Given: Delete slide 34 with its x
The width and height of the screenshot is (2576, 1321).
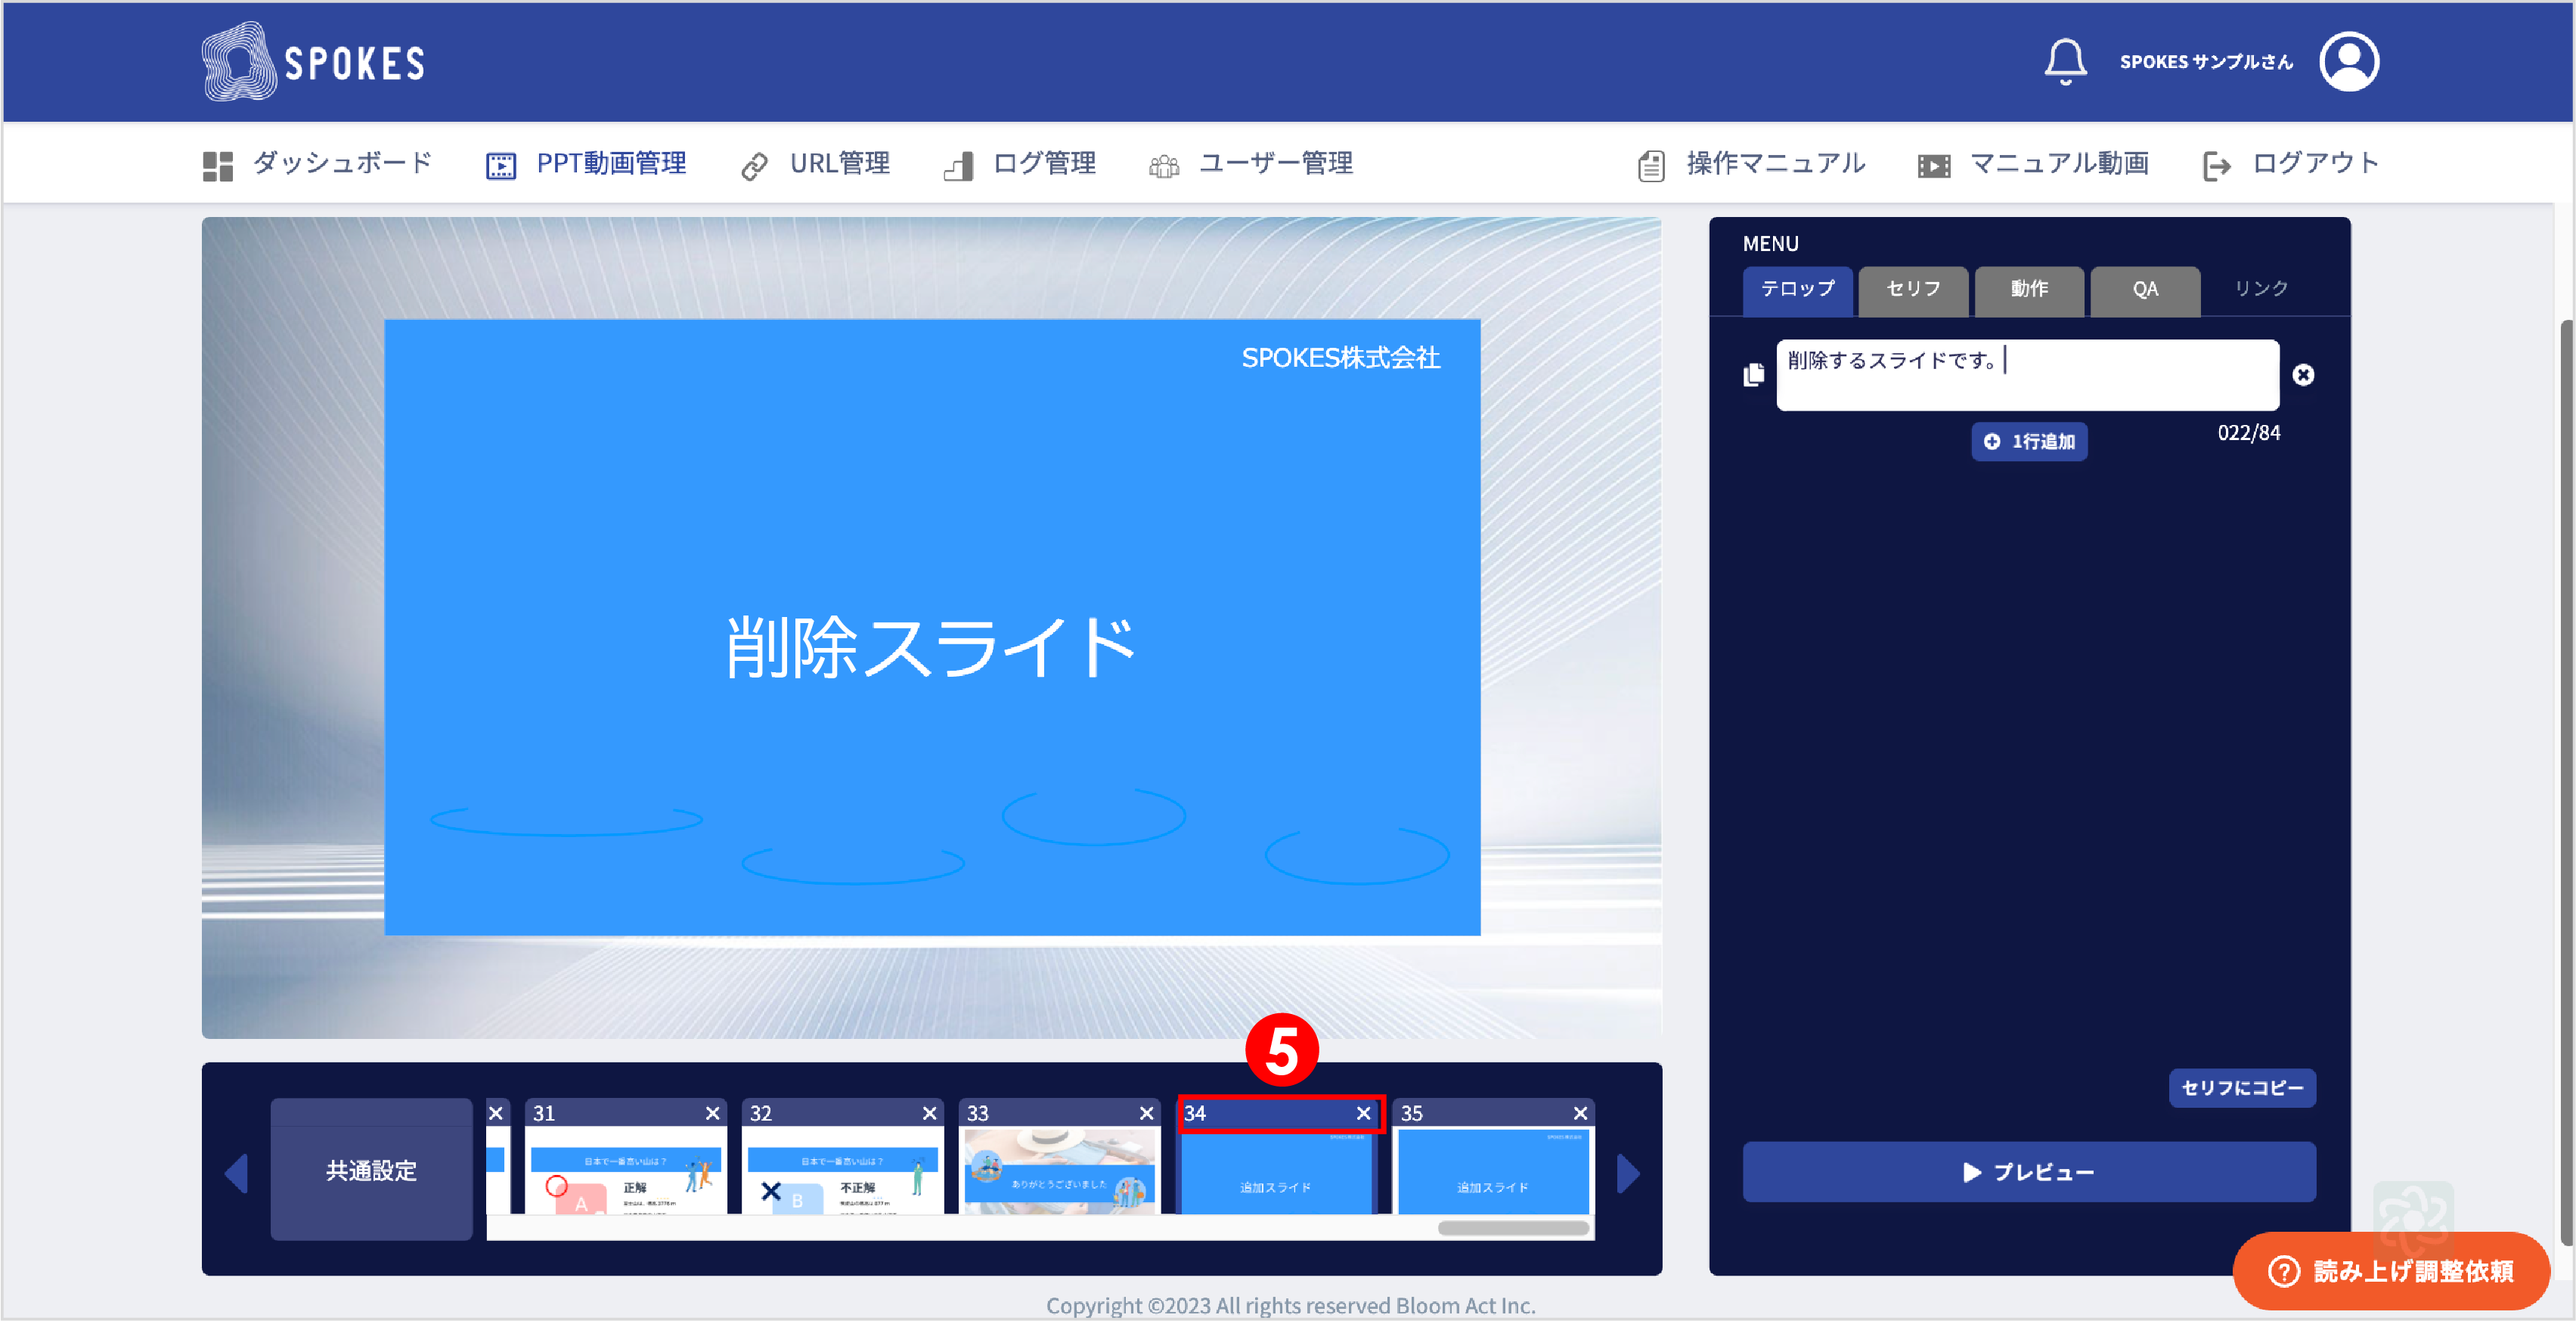Looking at the screenshot, I should 1363,1114.
